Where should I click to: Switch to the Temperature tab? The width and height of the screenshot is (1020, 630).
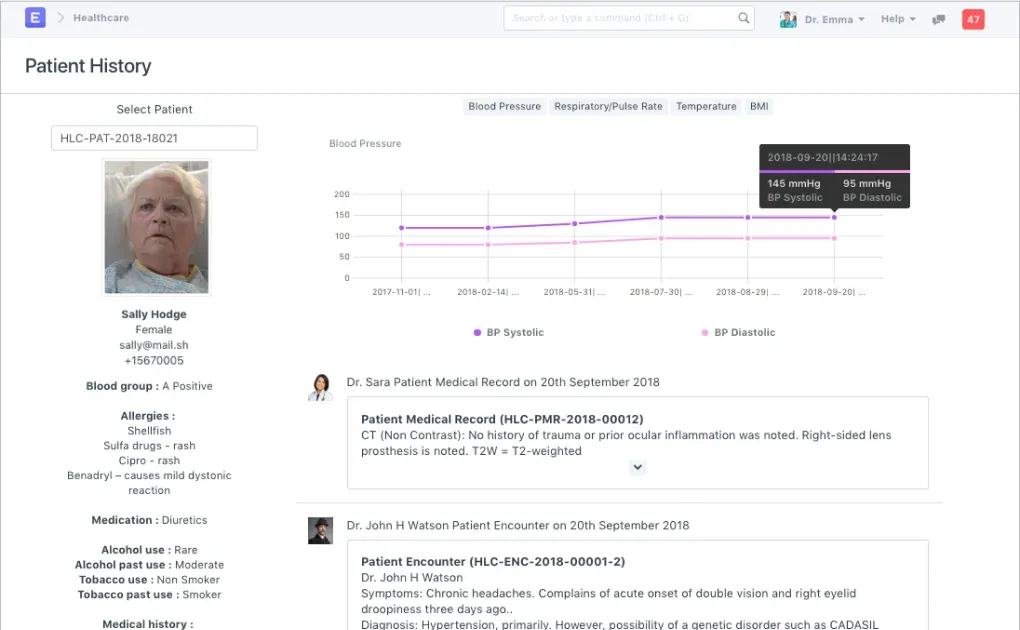pyautogui.click(x=706, y=106)
